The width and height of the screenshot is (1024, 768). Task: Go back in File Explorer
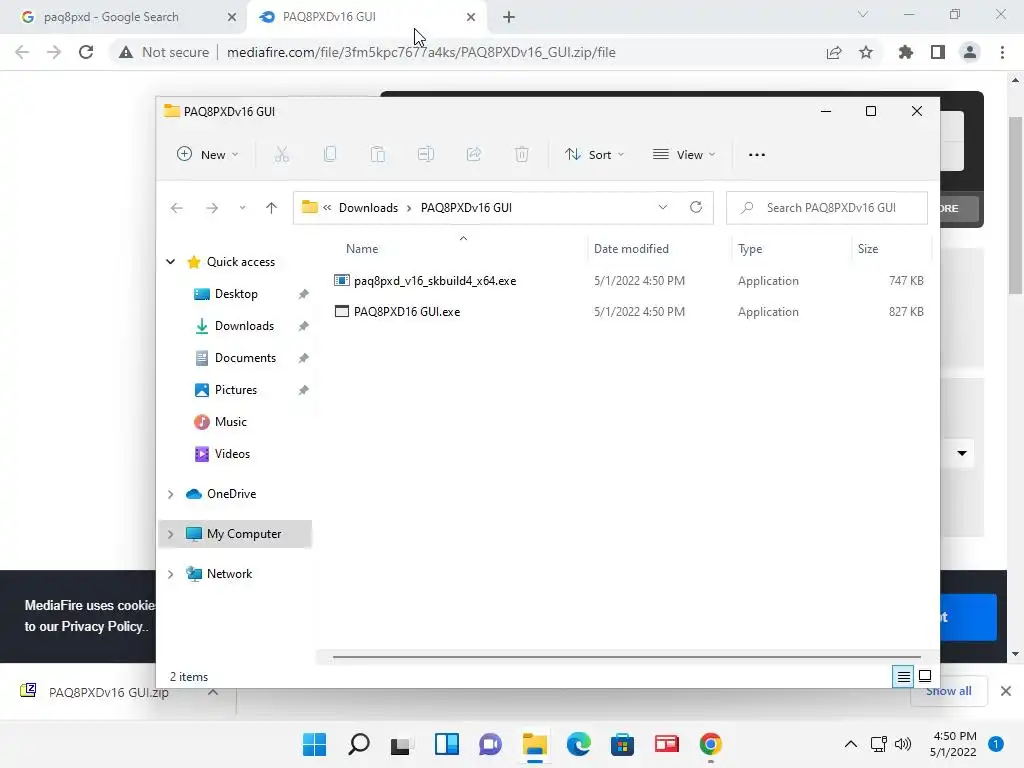[176, 208]
